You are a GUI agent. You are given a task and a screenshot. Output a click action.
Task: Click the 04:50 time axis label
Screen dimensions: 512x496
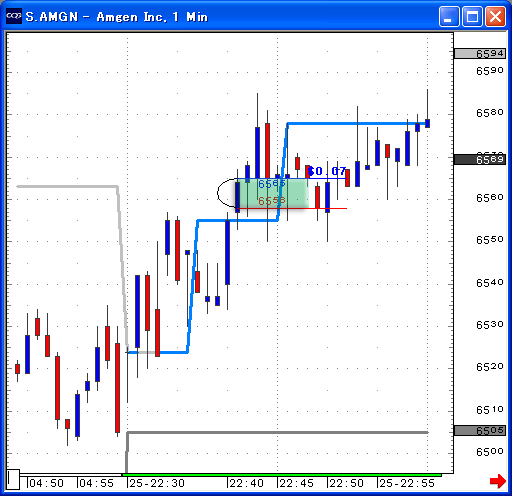(46, 483)
